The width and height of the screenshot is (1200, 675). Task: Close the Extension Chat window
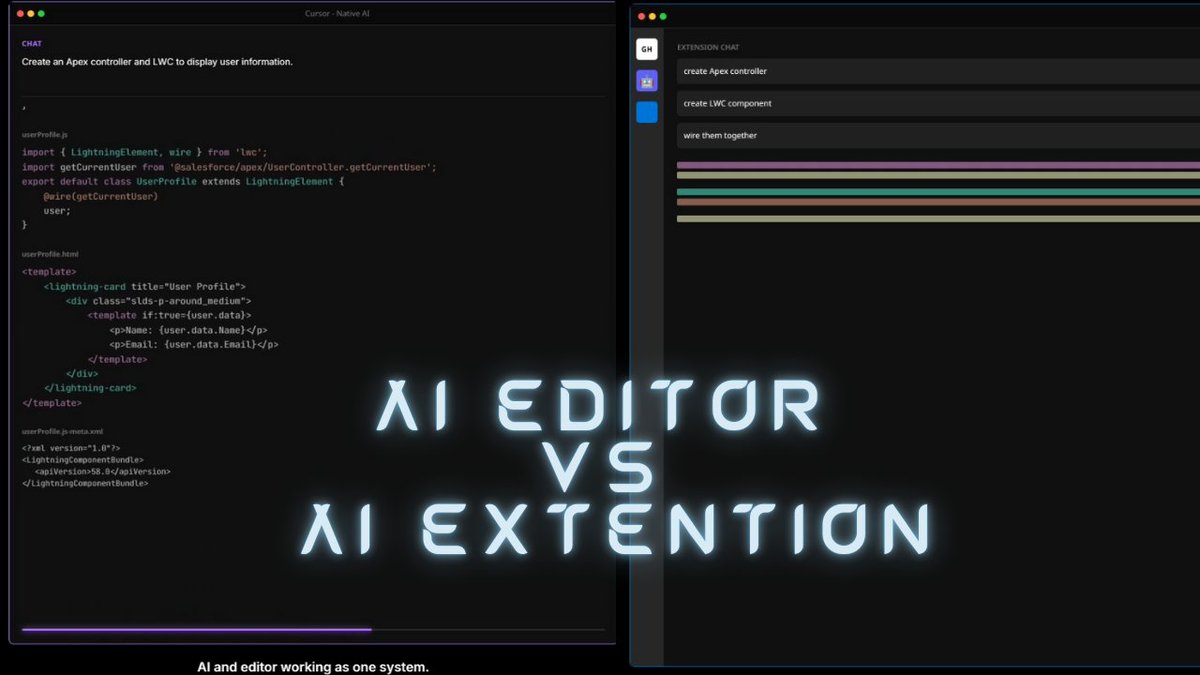tap(641, 16)
